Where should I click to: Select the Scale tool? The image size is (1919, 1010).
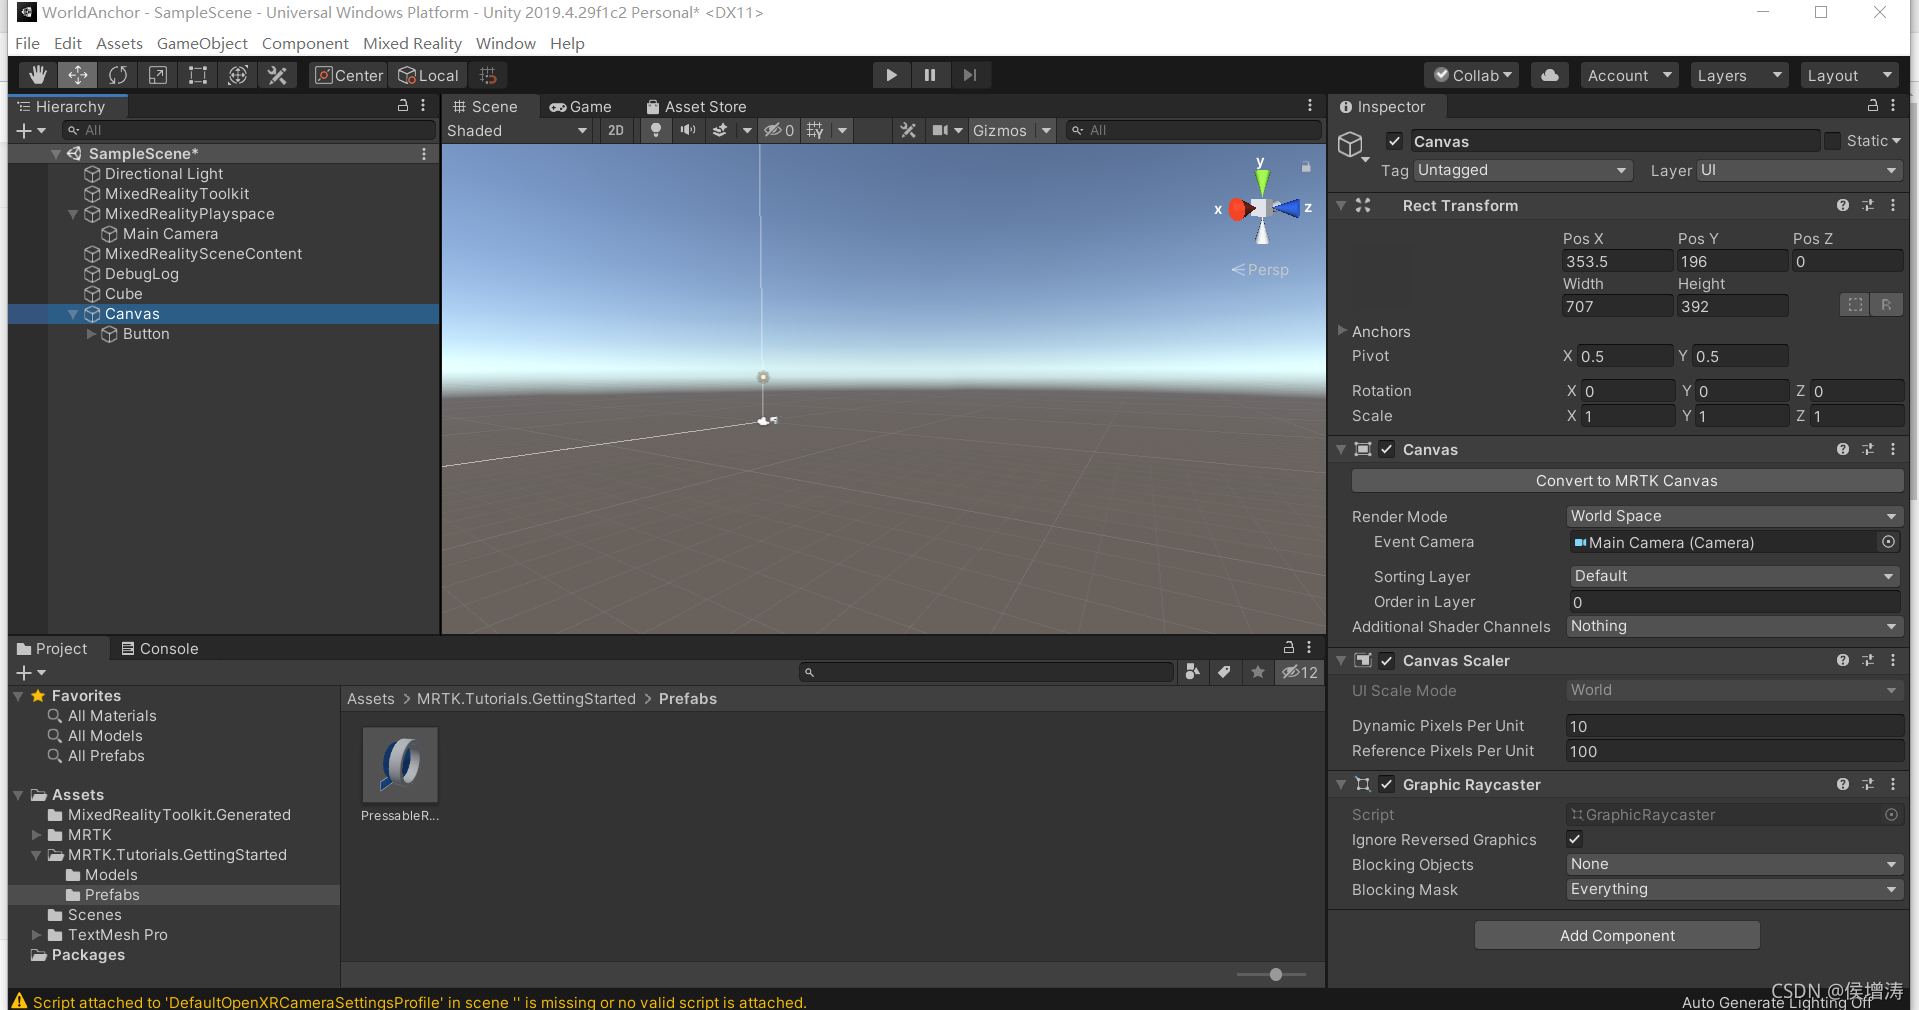coord(157,75)
